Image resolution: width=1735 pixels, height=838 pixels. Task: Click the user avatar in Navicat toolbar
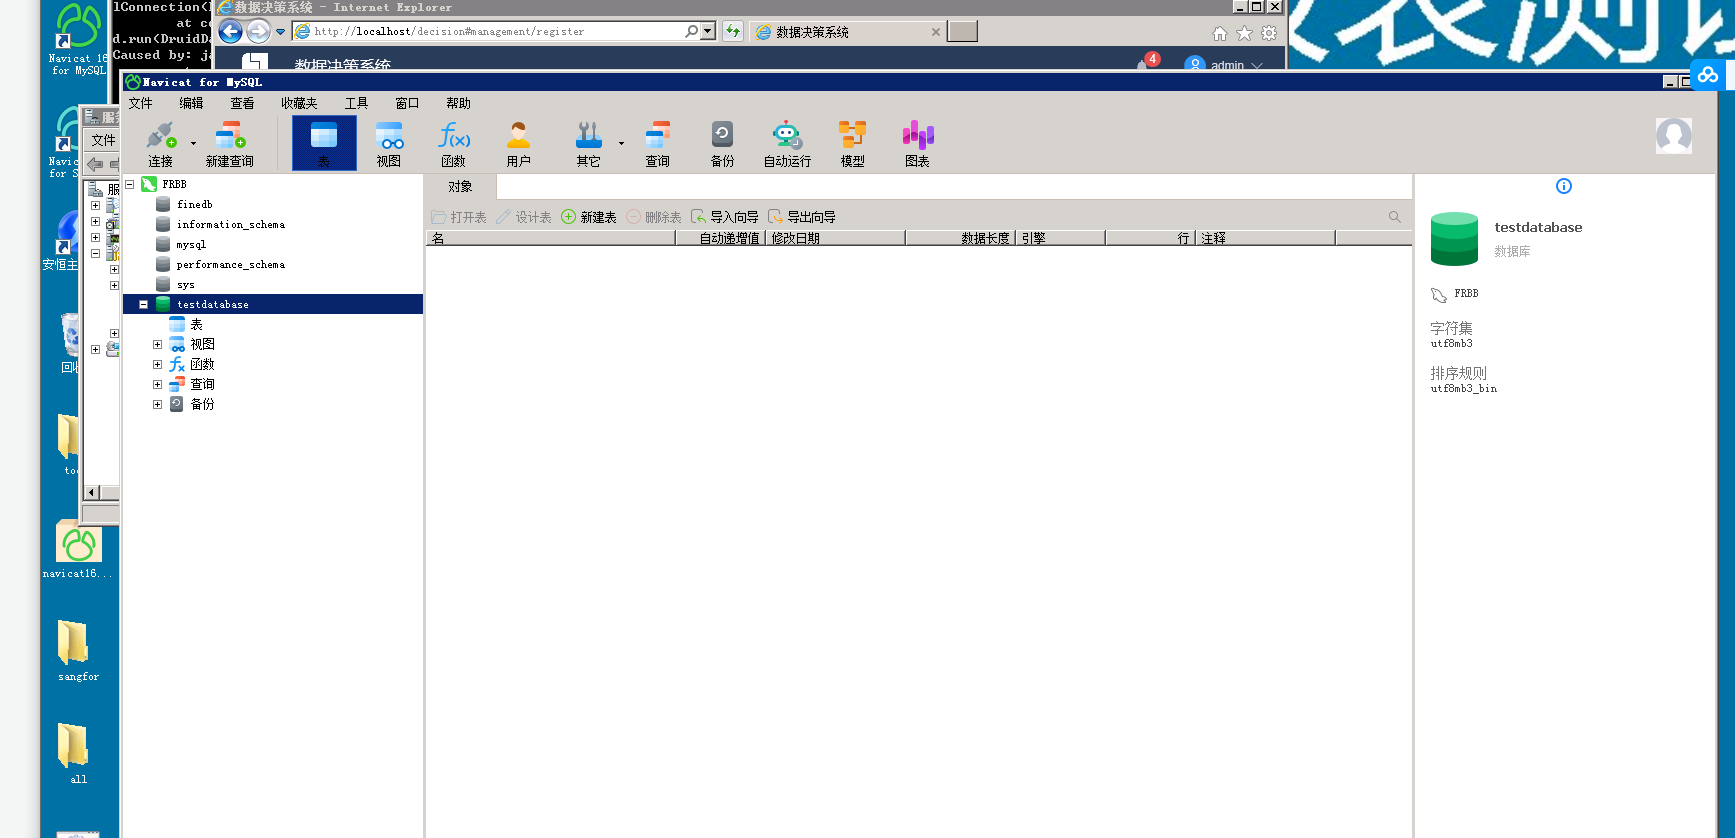click(1673, 135)
